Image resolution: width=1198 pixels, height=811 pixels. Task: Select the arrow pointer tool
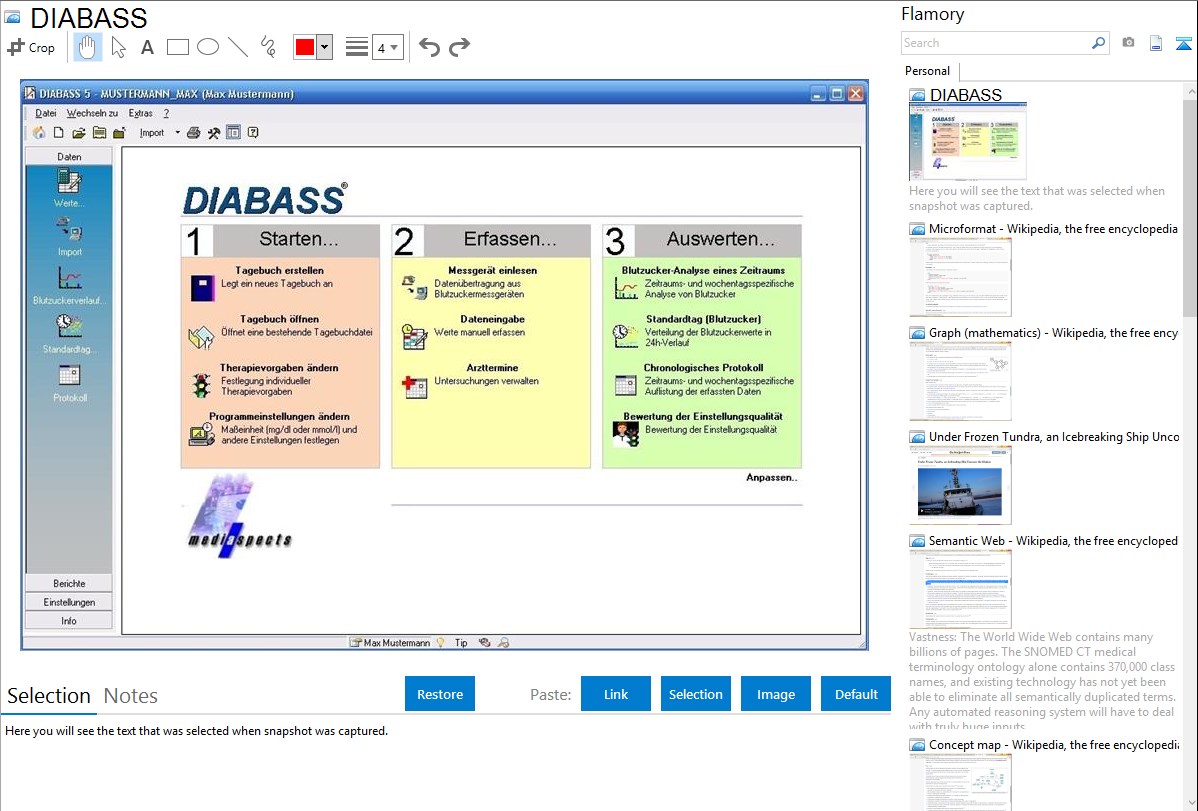coord(118,47)
